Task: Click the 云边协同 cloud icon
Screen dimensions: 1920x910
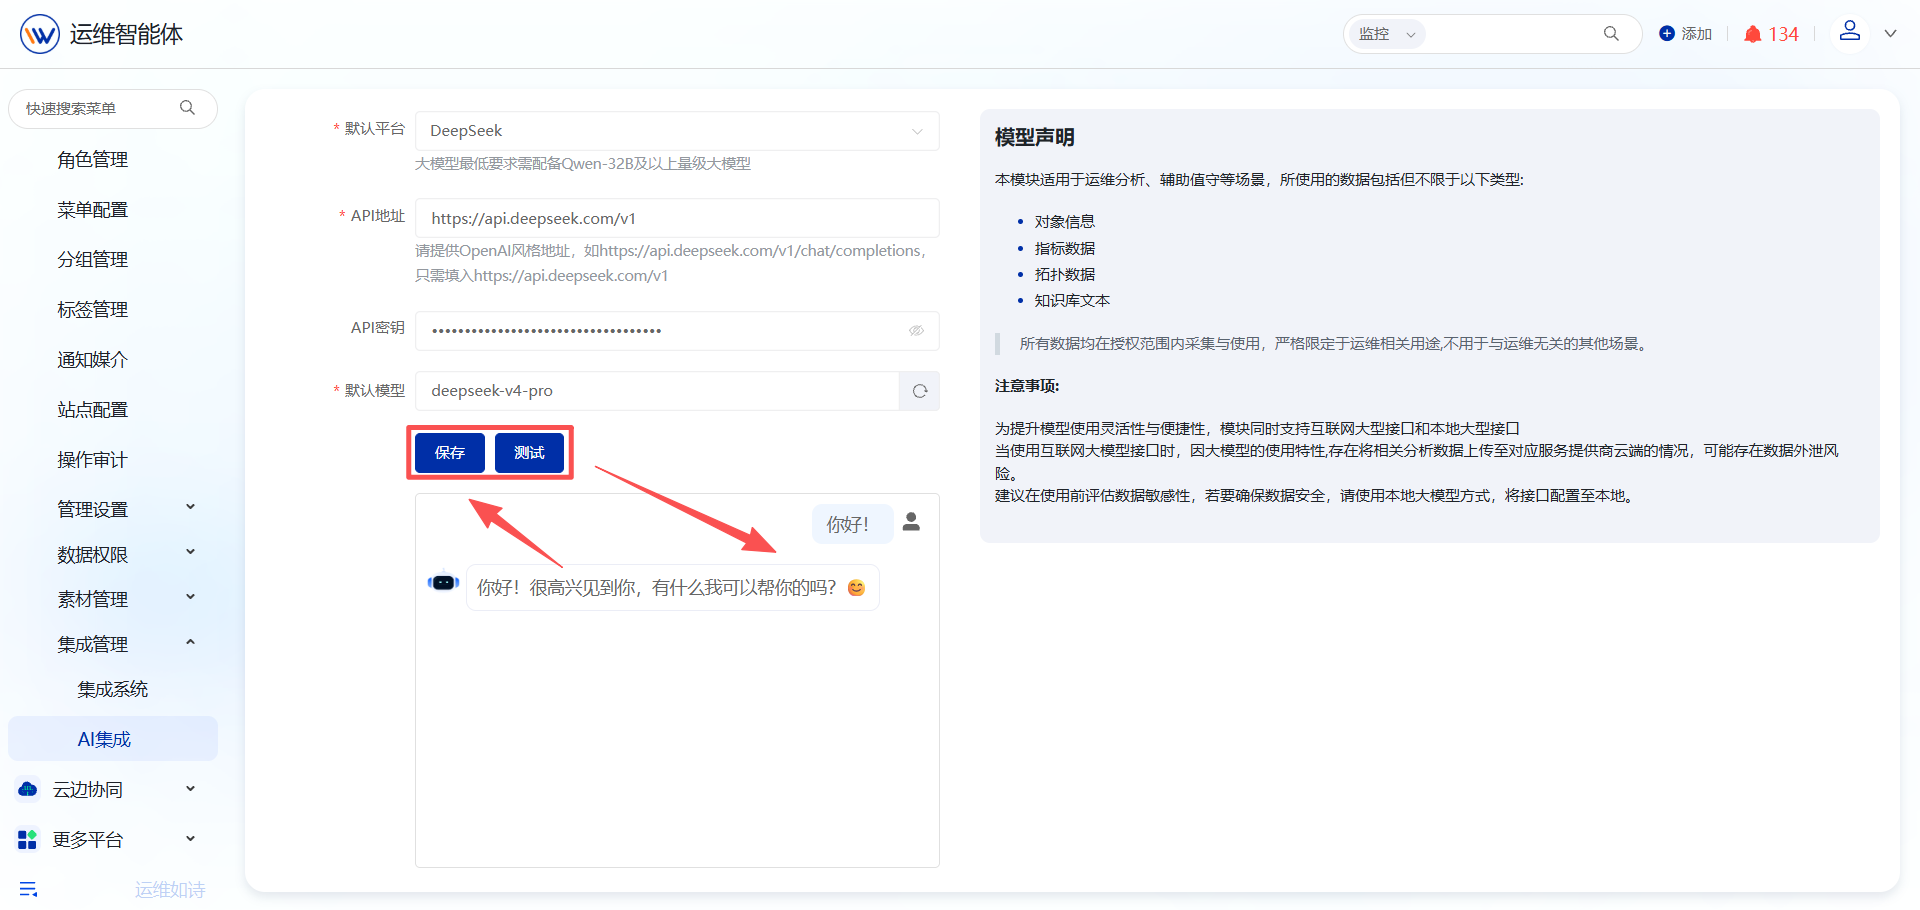Action: pos(28,789)
